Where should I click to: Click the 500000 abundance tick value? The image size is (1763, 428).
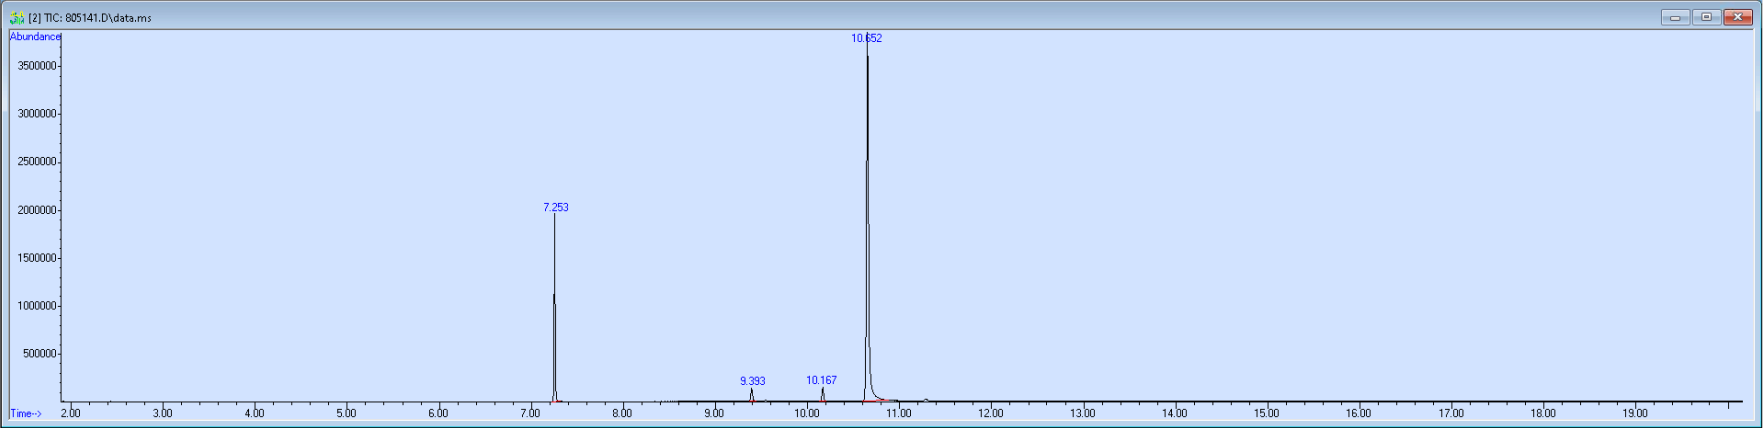point(40,354)
